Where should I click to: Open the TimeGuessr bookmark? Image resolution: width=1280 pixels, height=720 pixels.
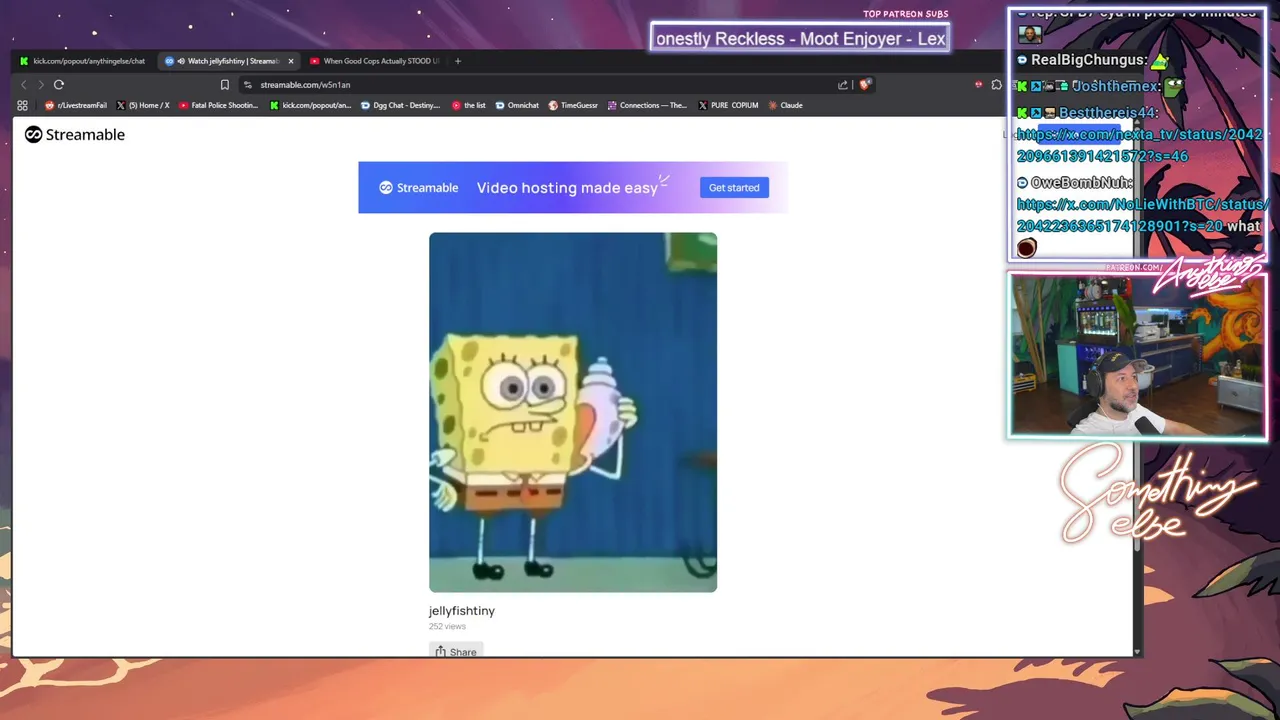[573, 105]
